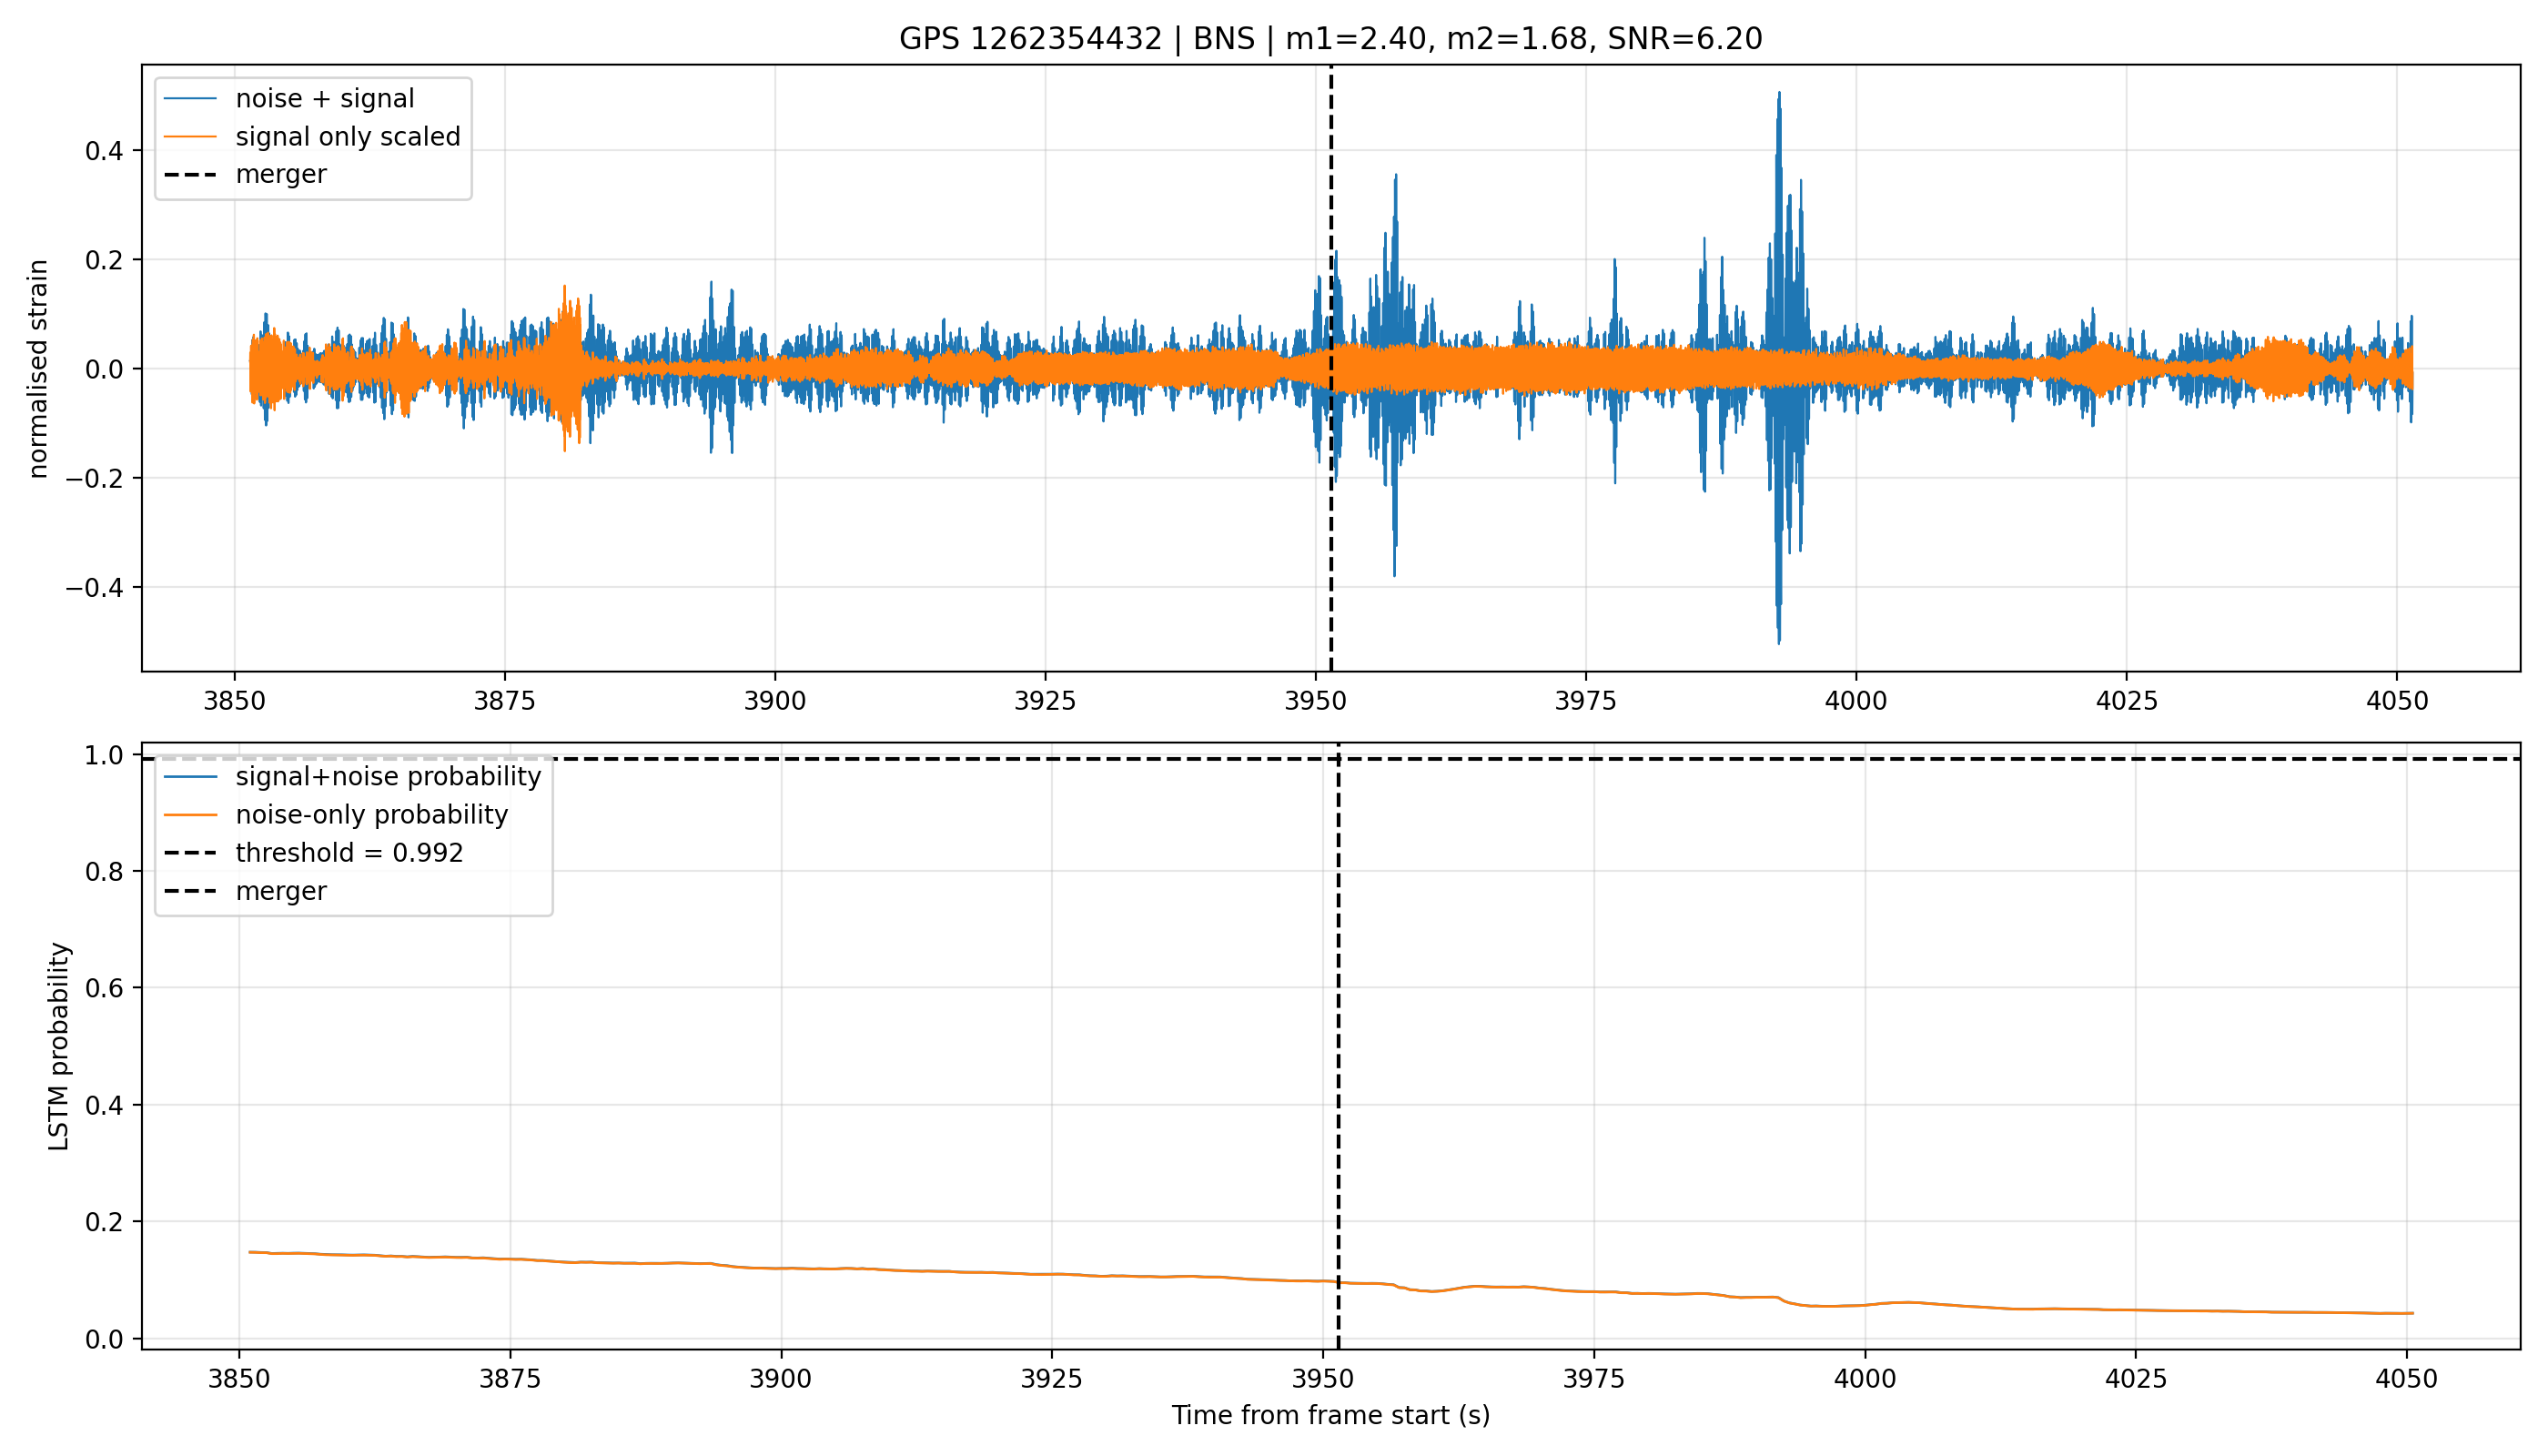Click 'Time from frame start (s)' axis label
The height and width of the screenshot is (1456, 2548).
click(1331, 1416)
